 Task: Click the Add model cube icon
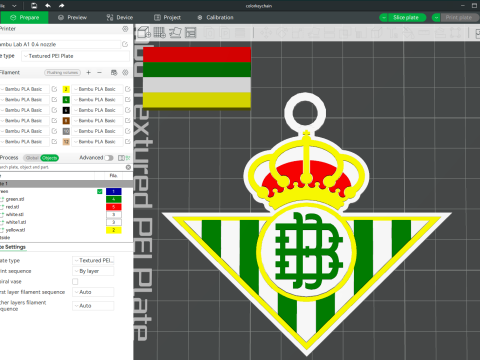(144, 33)
